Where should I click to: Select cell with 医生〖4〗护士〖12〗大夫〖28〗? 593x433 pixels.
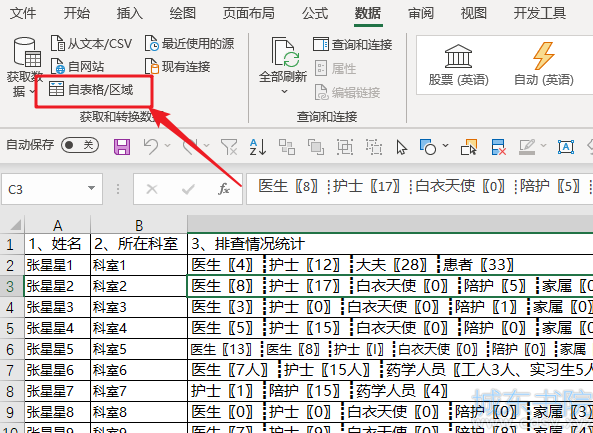click(390, 265)
